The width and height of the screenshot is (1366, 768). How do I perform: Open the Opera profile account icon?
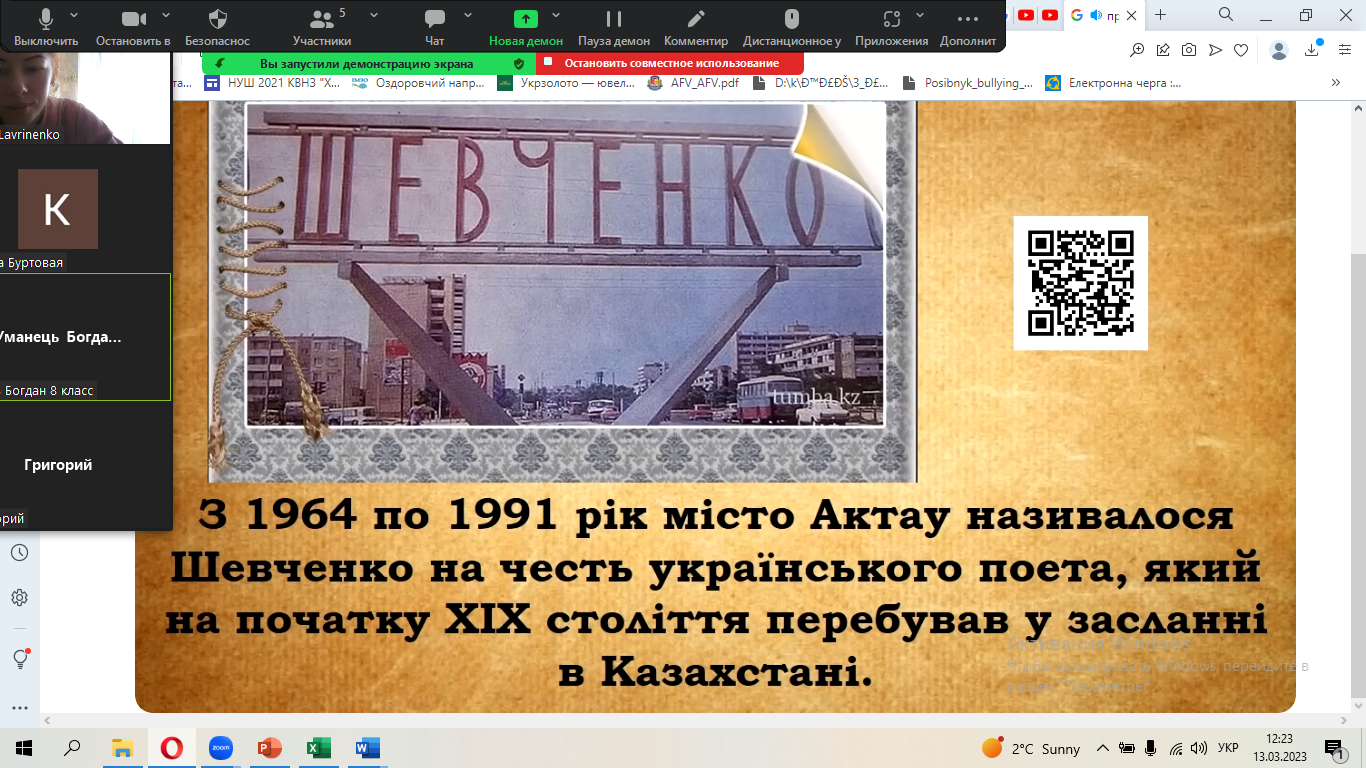[x=1279, y=50]
